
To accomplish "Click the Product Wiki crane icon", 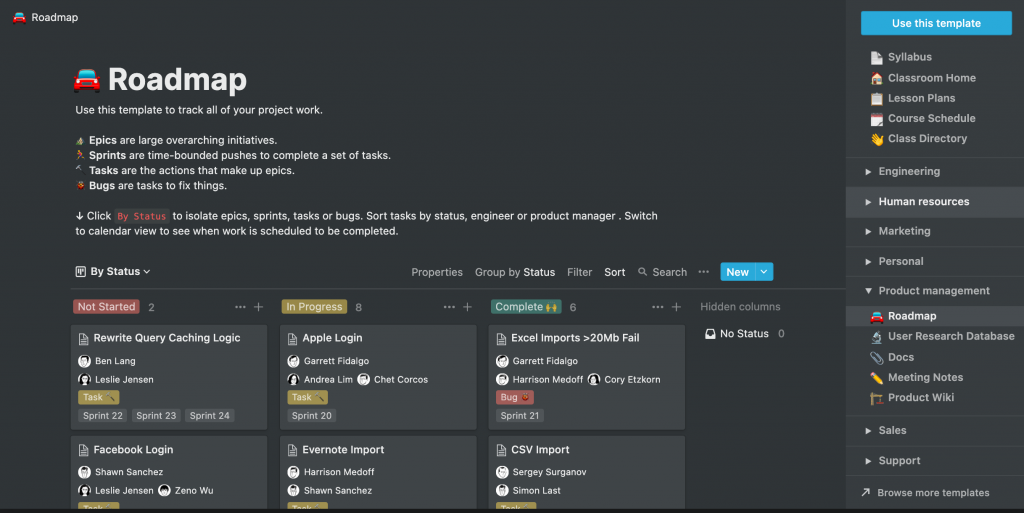I will [876, 398].
